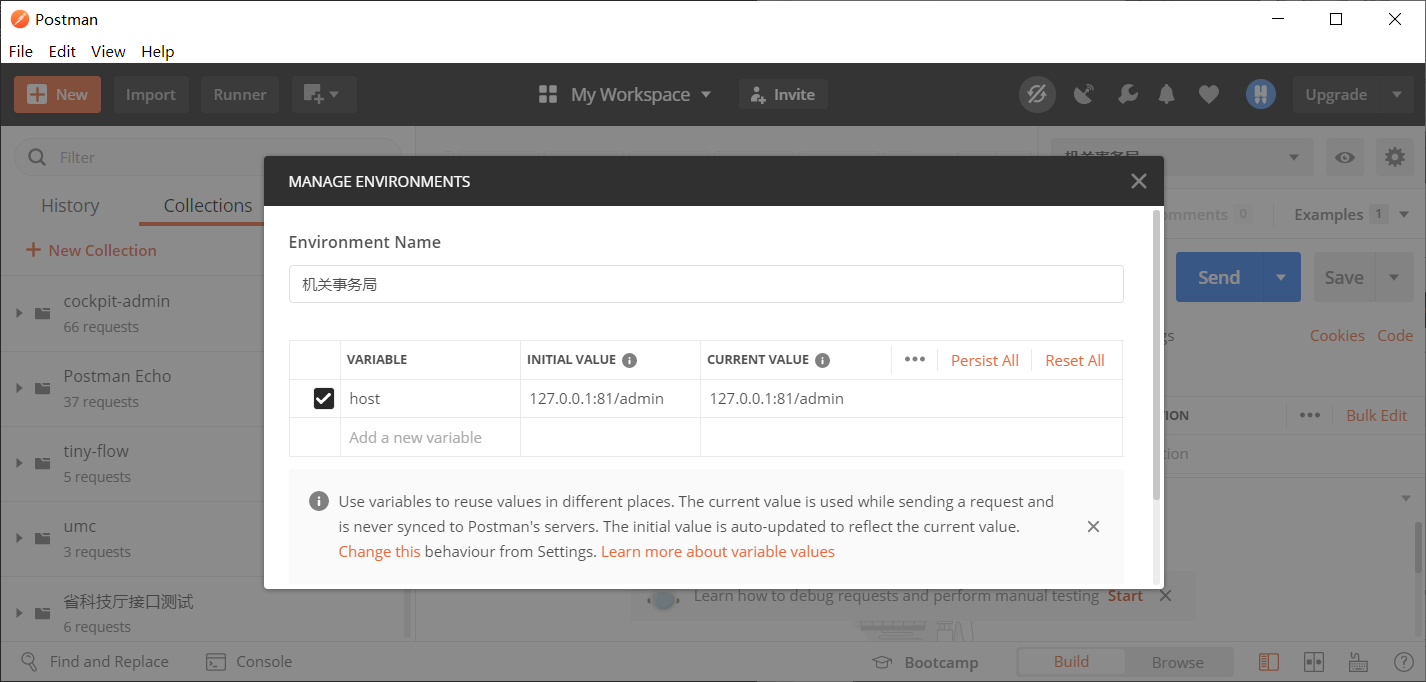Toggle the sidebar layout icon
The image size is (1426, 682).
[1268, 662]
